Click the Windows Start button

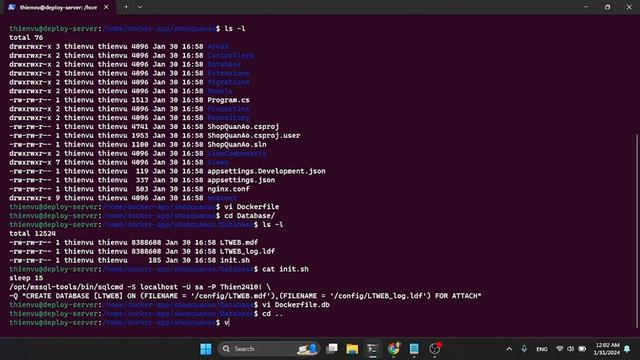[206, 349]
